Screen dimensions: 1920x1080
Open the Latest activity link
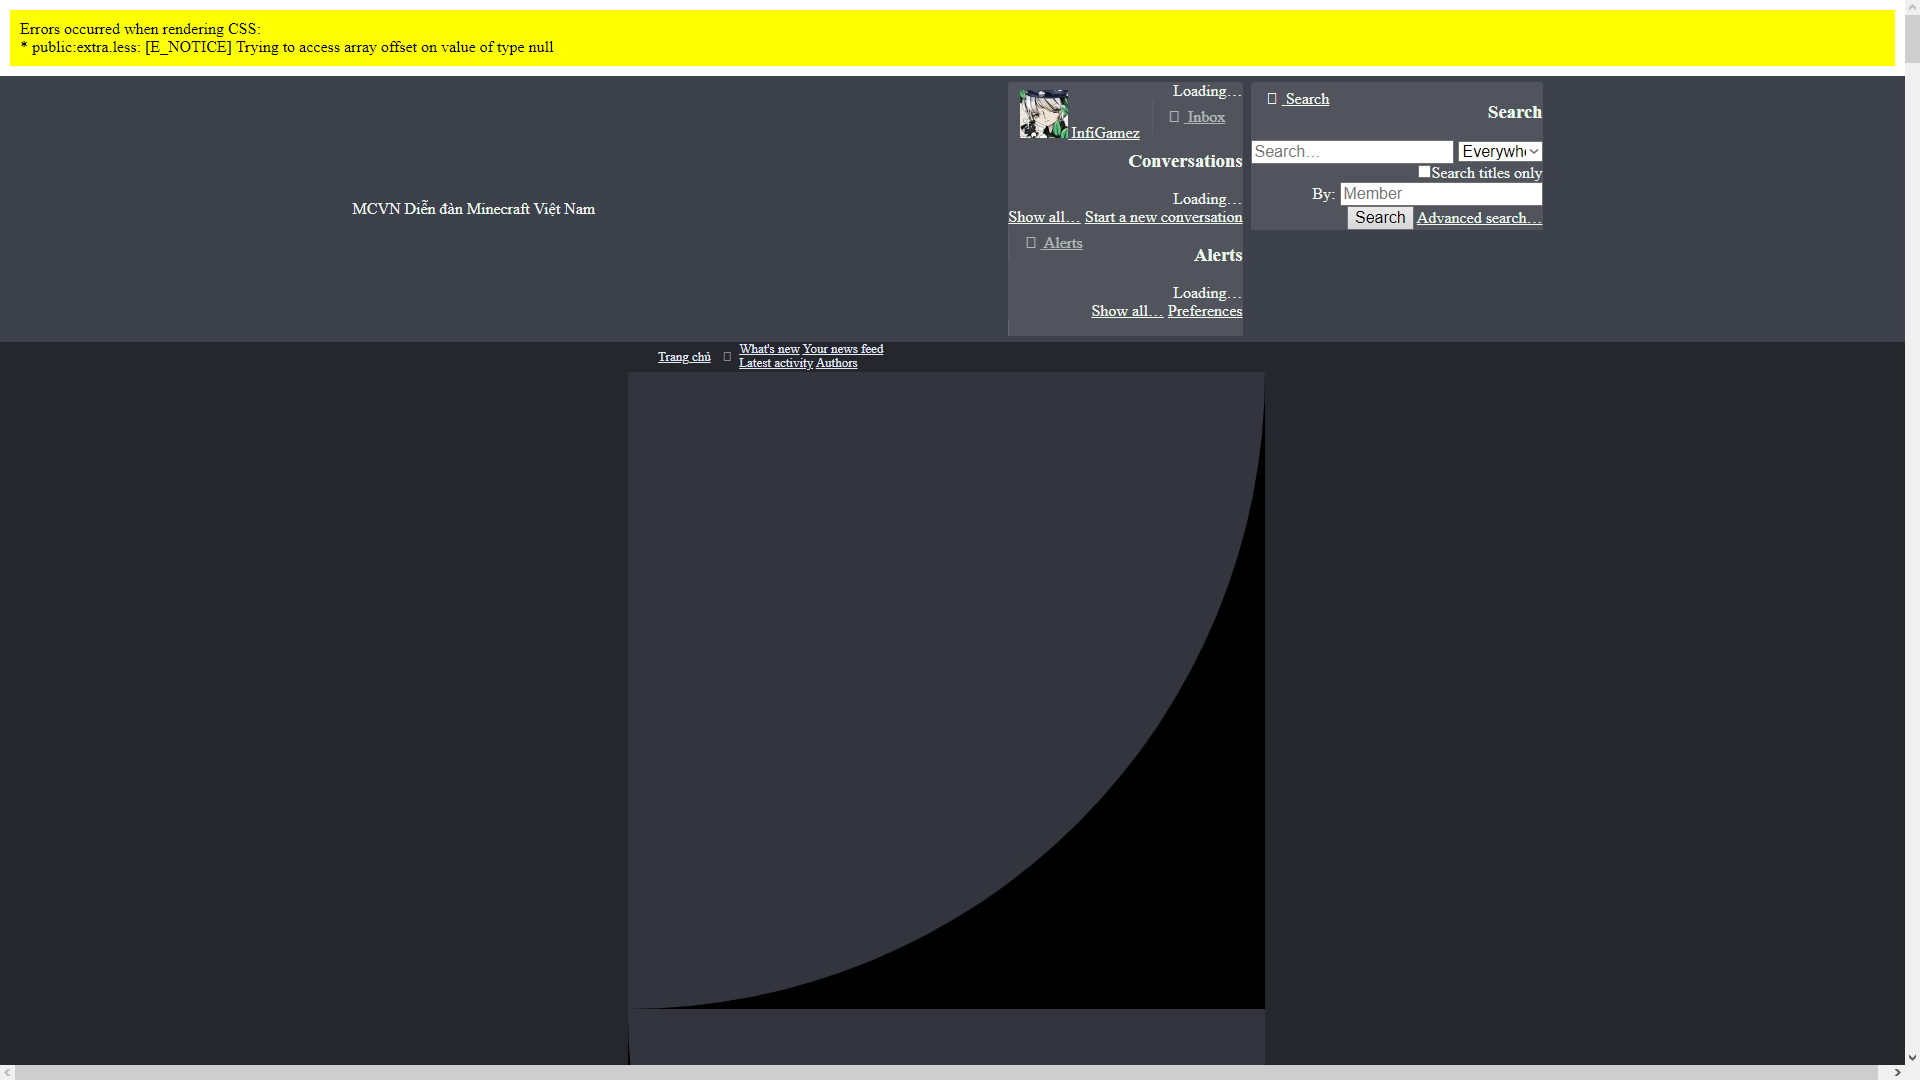click(x=775, y=363)
